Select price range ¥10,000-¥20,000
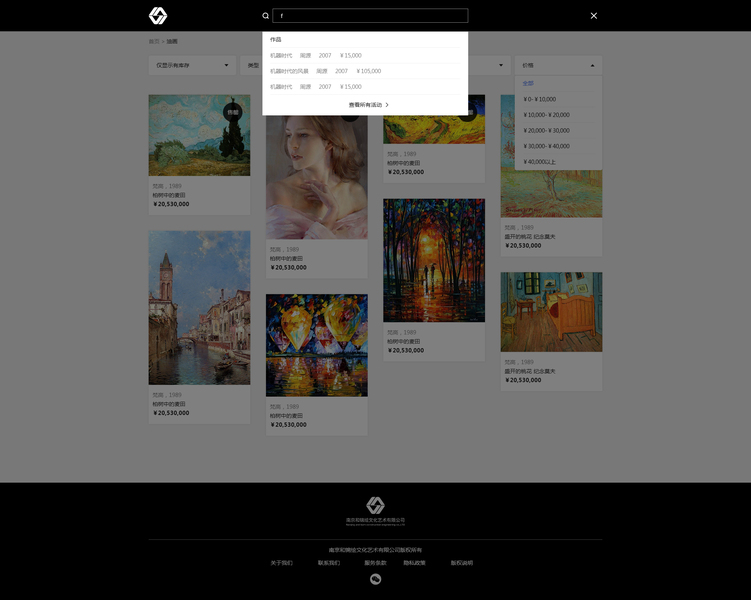 pos(546,115)
